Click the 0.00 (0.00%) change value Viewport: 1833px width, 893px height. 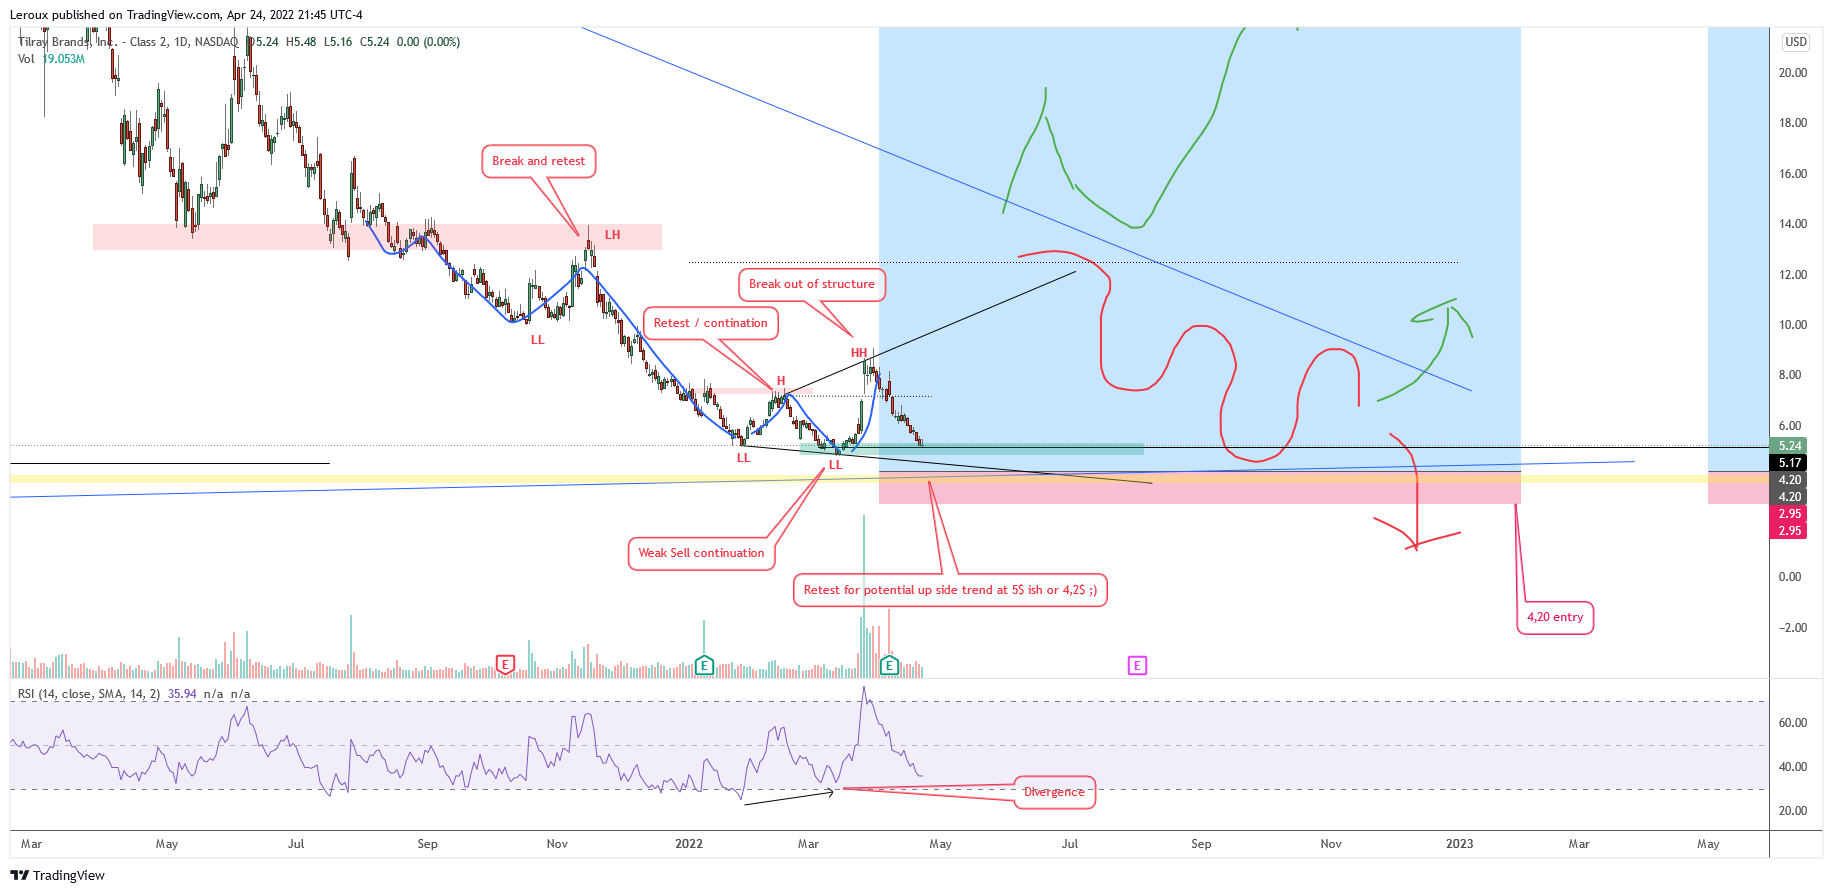[428, 42]
